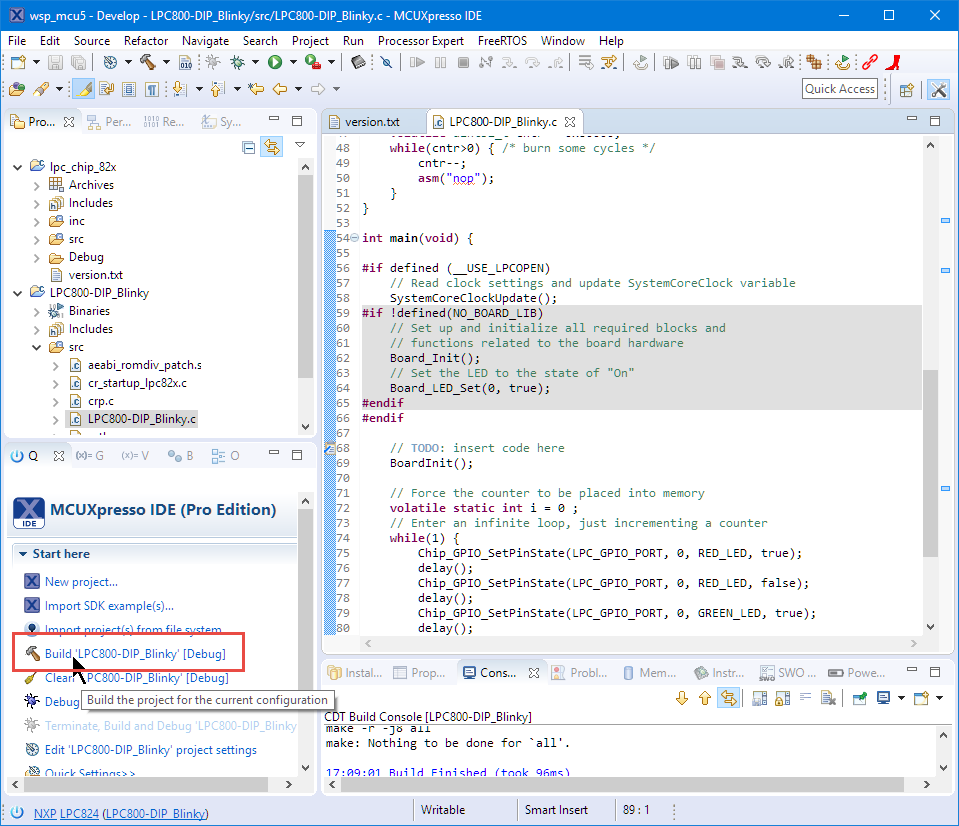Viewport: 959px width, 826px height.
Task: Toggle Show Whitespace Characters pilcrow icon
Action: click(x=152, y=89)
